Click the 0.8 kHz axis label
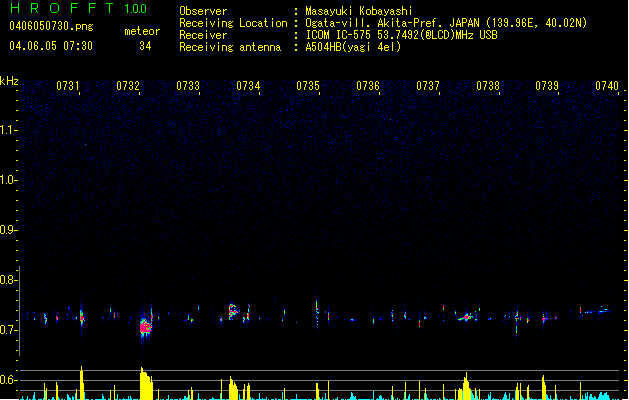629x400 pixels. pyautogui.click(x=8, y=280)
